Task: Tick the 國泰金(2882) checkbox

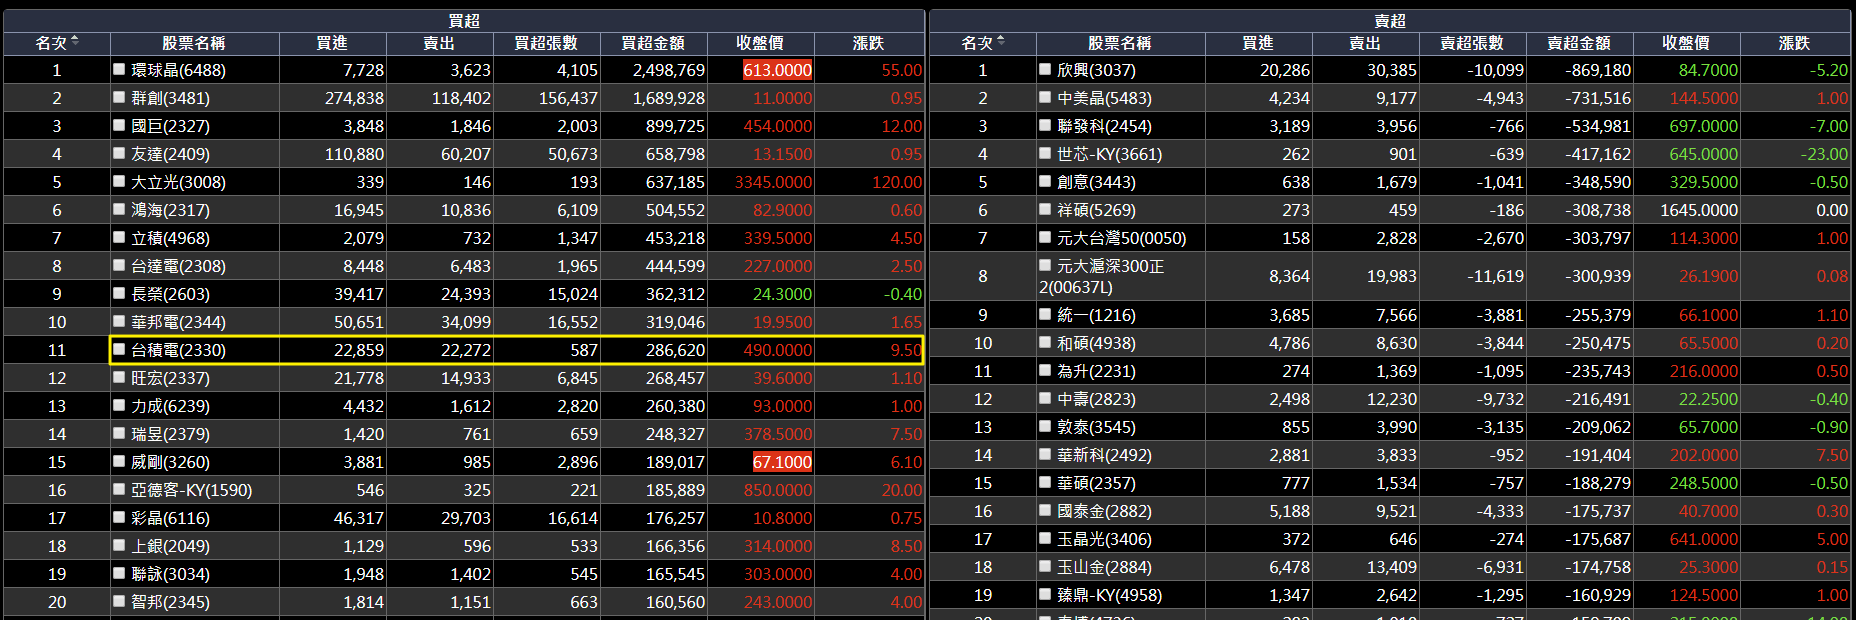Action: tap(1045, 510)
